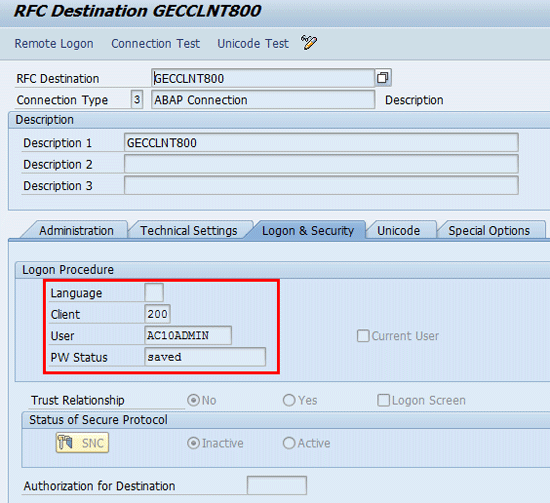The width and height of the screenshot is (550, 503).
Task: Enable the Current User checkbox
Action: pyautogui.click(x=363, y=336)
